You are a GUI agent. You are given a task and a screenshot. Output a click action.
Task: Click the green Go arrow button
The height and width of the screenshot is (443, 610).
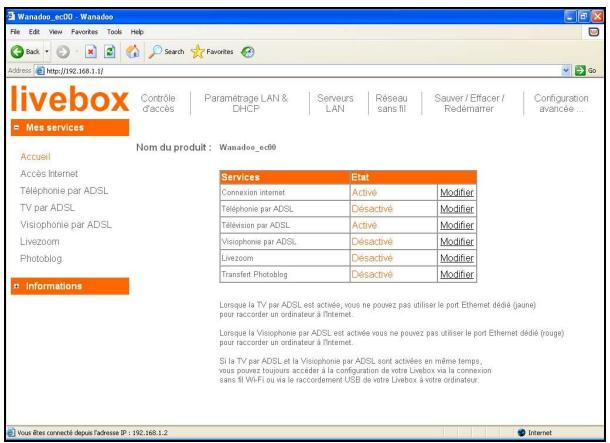click(585, 70)
